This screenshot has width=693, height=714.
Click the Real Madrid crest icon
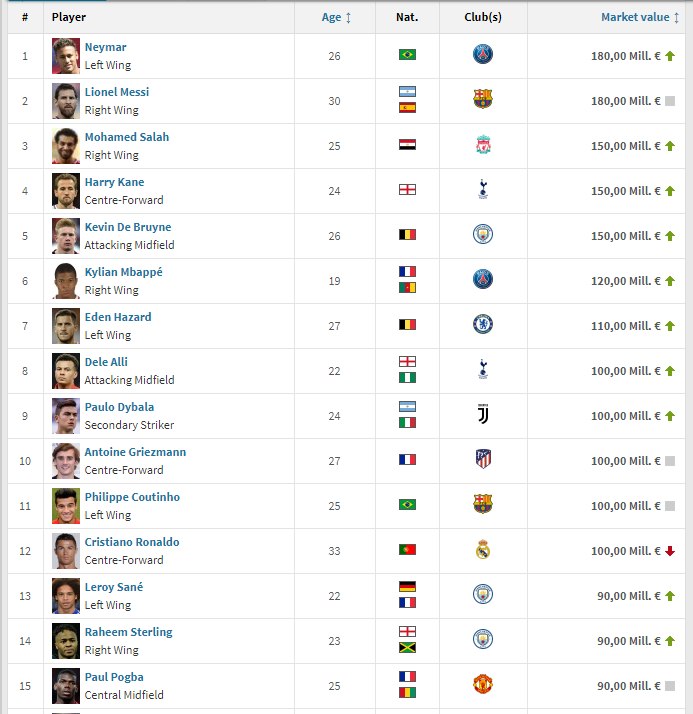click(483, 550)
